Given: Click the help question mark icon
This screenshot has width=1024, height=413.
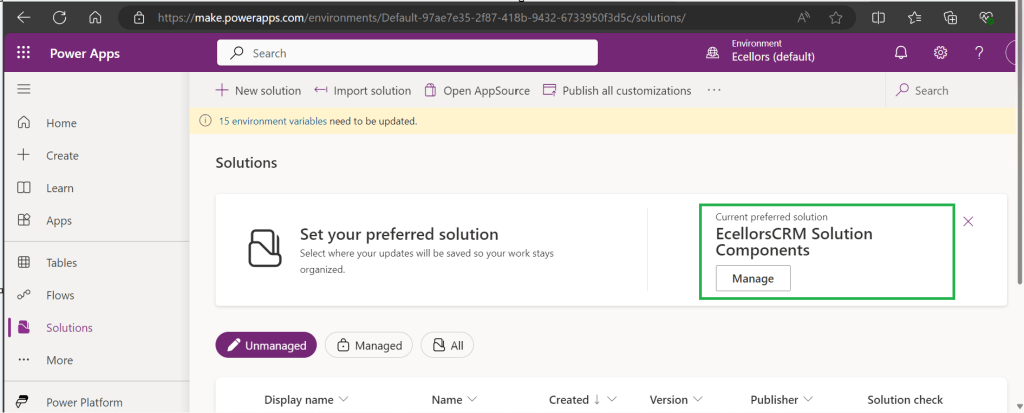Looking at the screenshot, I should click(979, 53).
